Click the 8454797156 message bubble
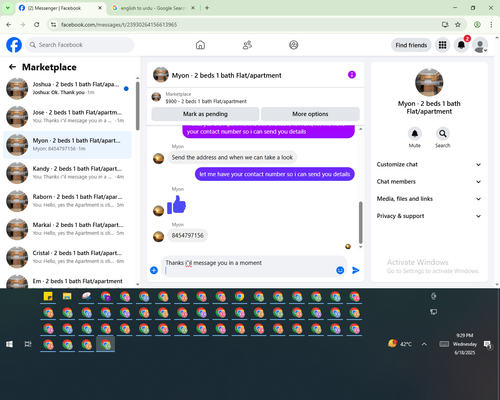 coord(188,235)
